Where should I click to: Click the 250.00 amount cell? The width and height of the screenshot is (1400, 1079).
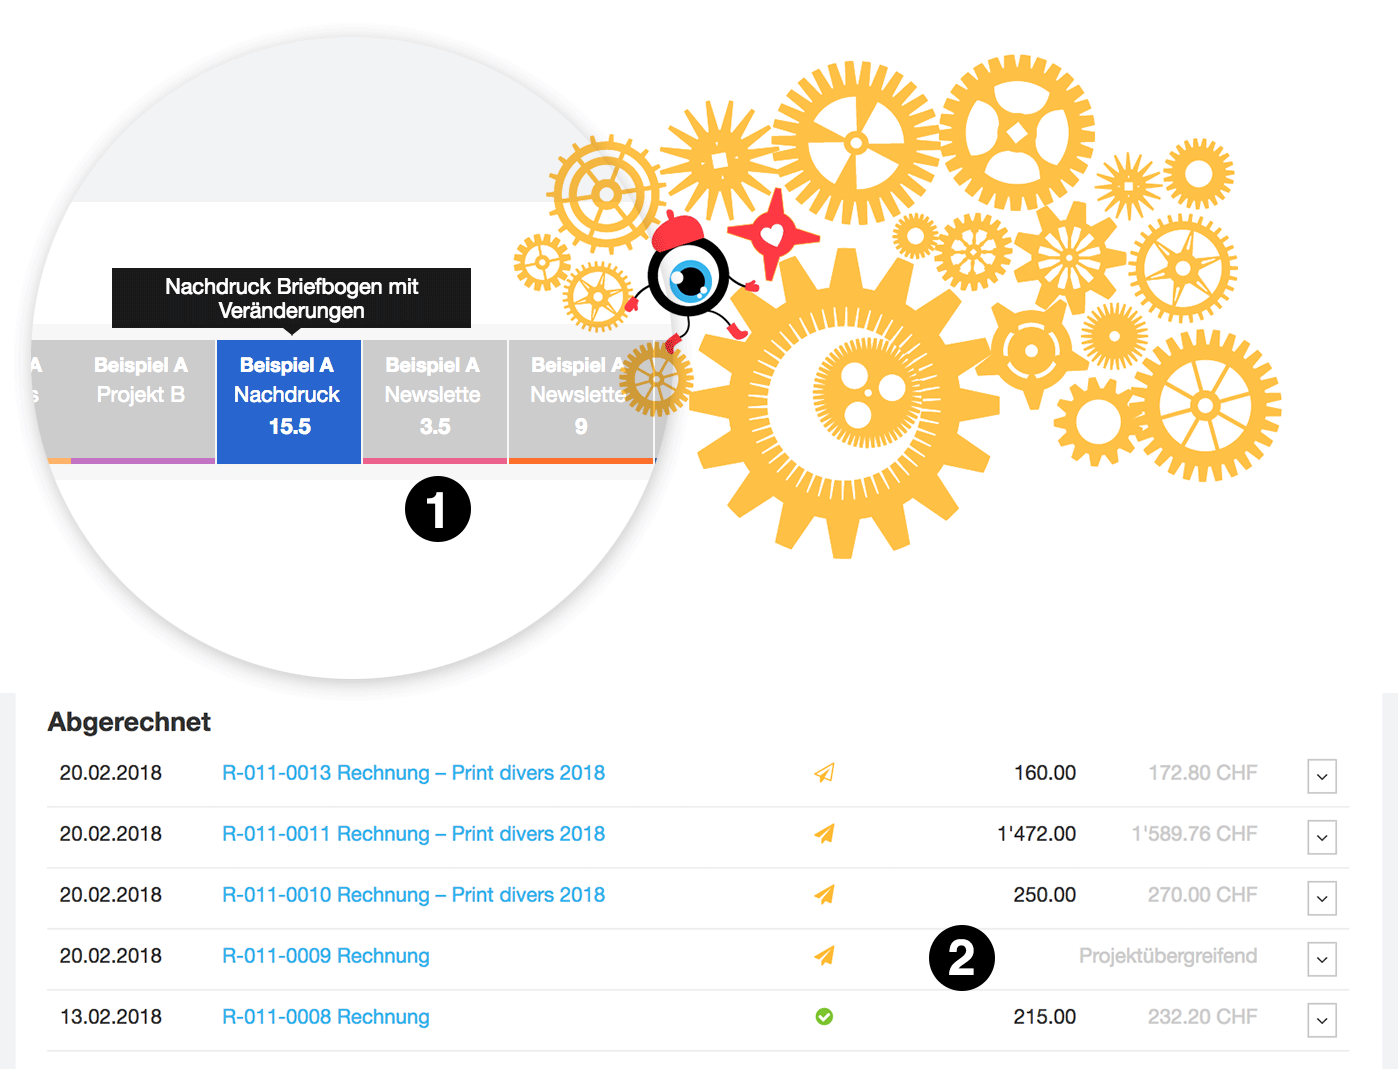click(x=1045, y=895)
